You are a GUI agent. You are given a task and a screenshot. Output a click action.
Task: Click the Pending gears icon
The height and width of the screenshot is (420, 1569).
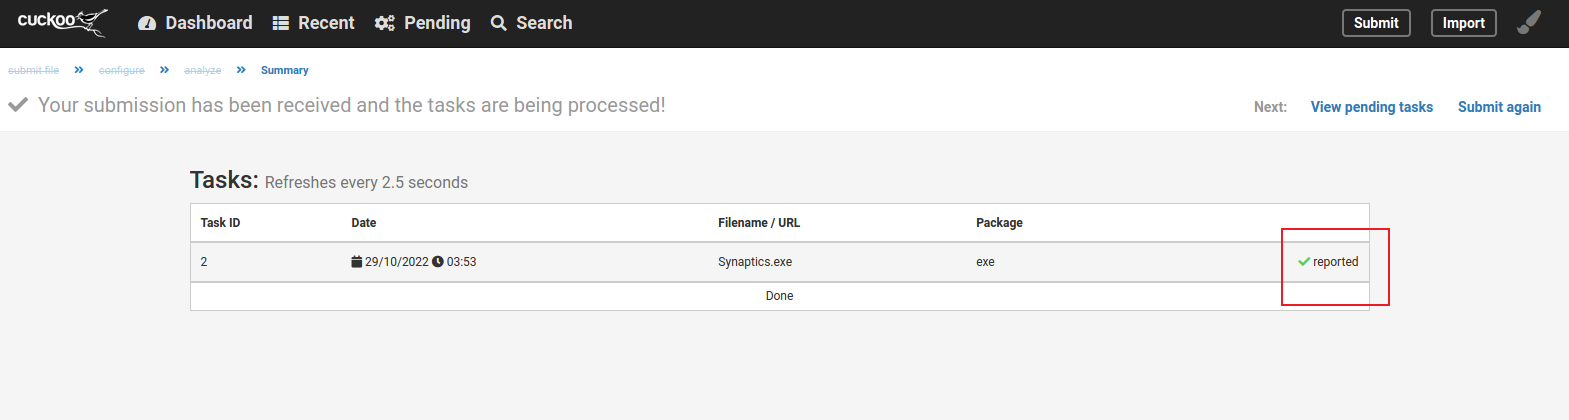(385, 23)
